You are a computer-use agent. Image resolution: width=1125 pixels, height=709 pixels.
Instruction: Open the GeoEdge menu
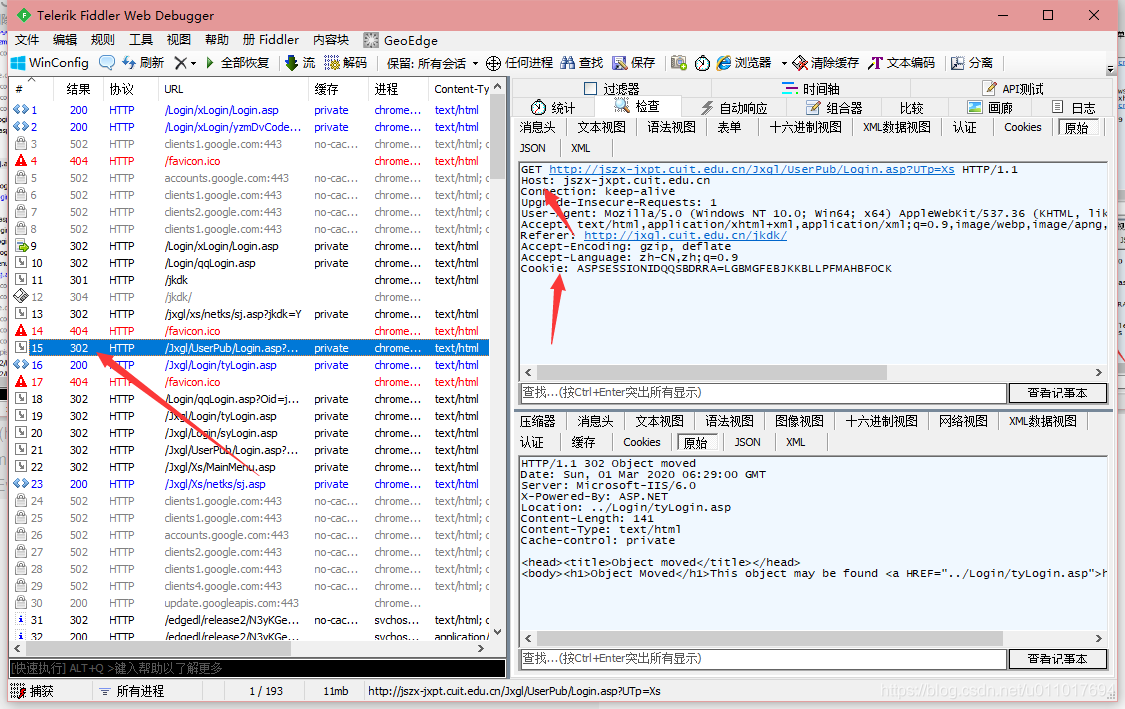(400, 40)
